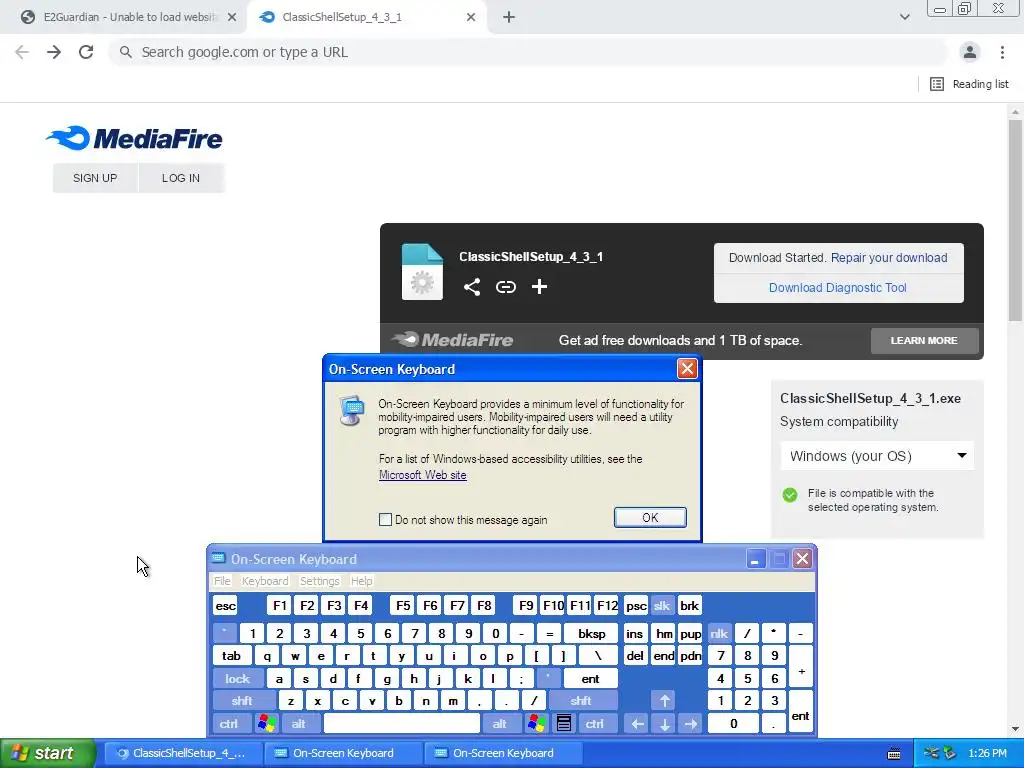The height and width of the screenshot is (768, 1024).
Task: Click the copy link icon under ClassicShellSetup_4_3_1
Action: pyautogui.click(x=505, y=287)
